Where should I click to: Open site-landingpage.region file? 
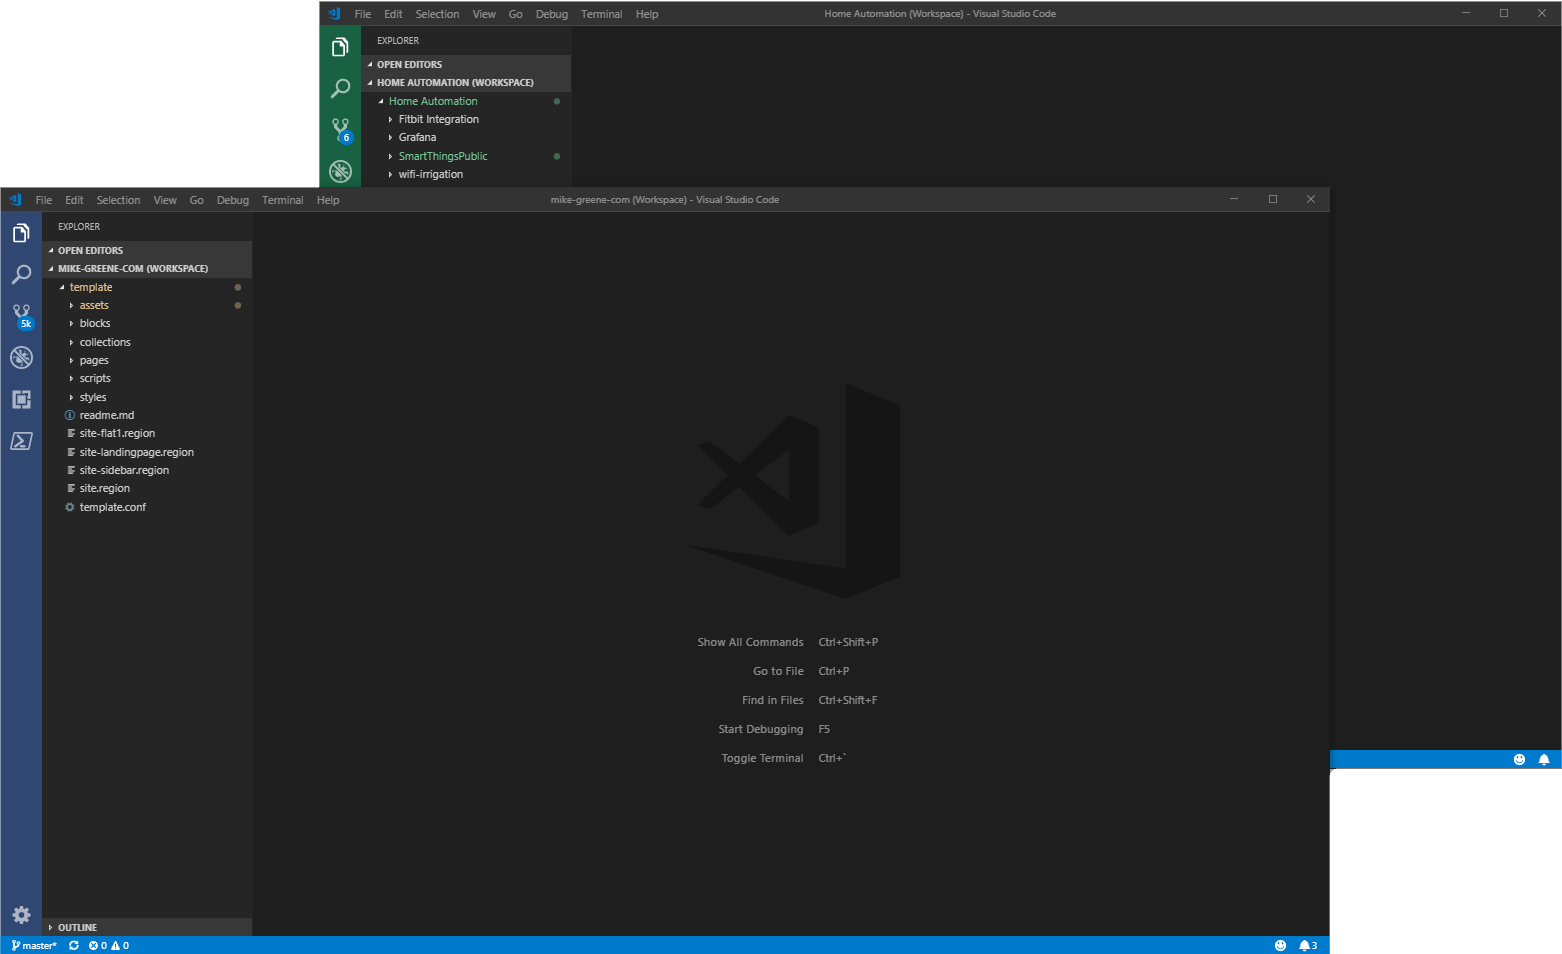147,452
